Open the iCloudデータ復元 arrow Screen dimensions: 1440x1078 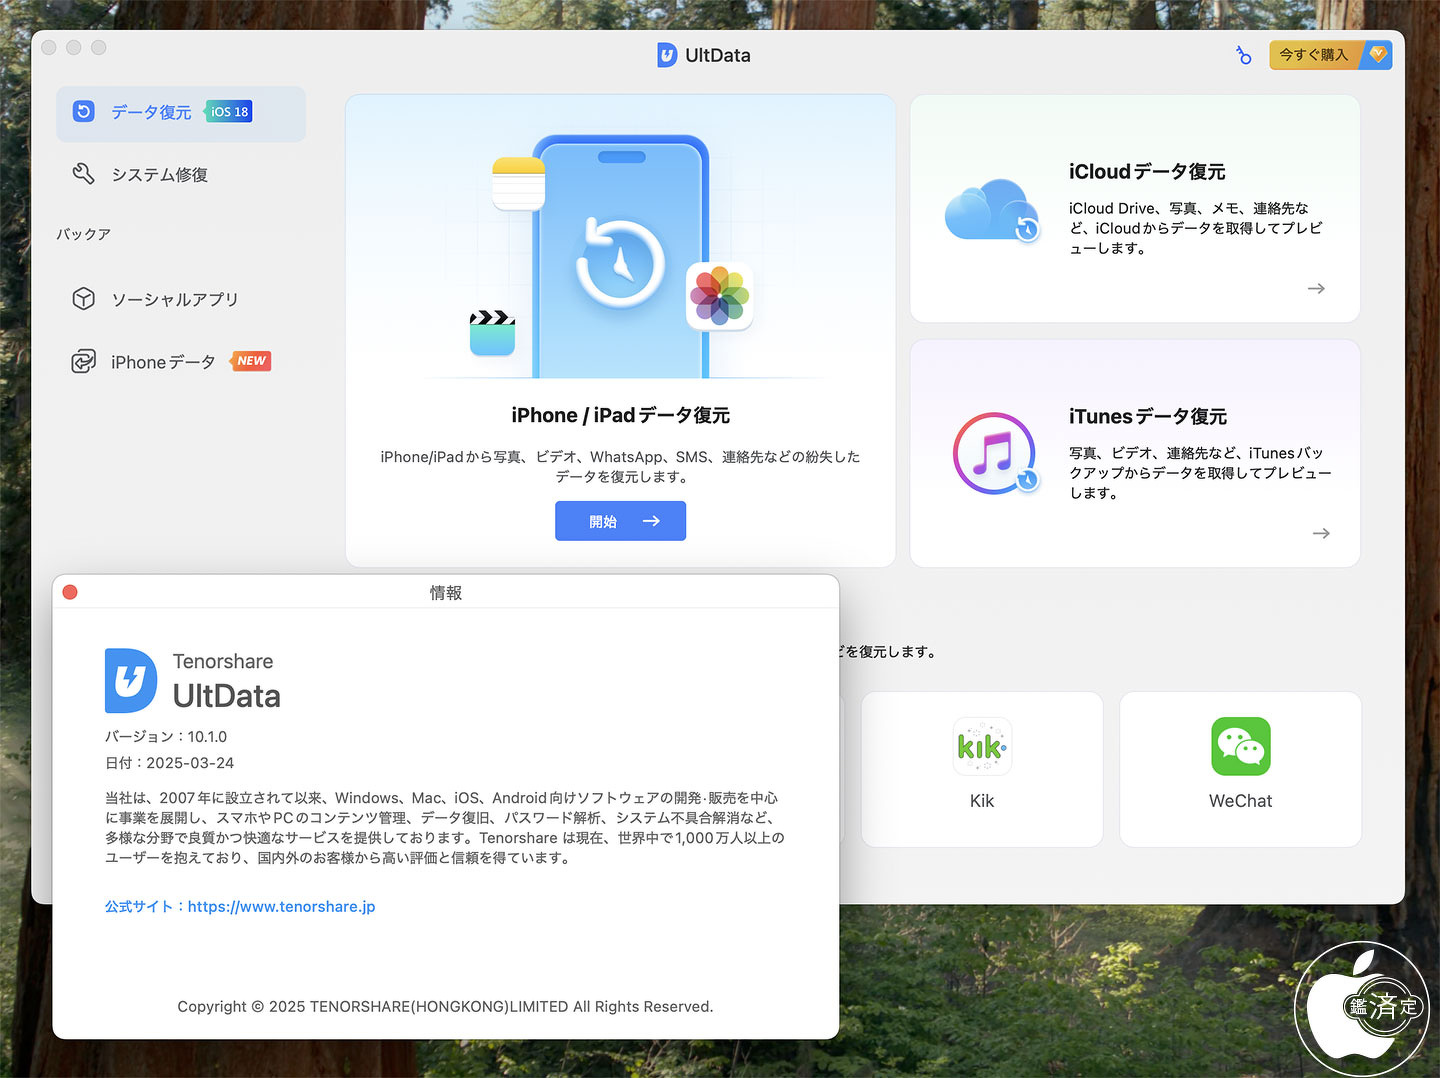[x=1316, y=289]
